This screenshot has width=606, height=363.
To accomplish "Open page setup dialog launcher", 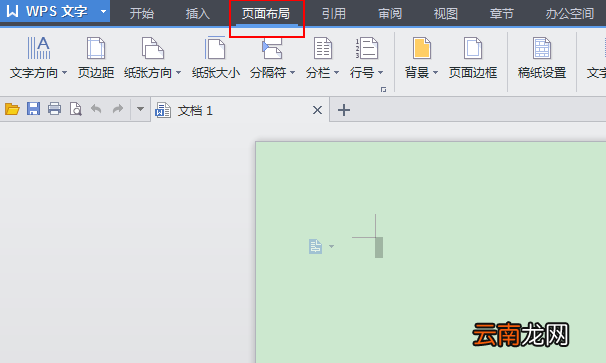I will (x=383, y=90).
